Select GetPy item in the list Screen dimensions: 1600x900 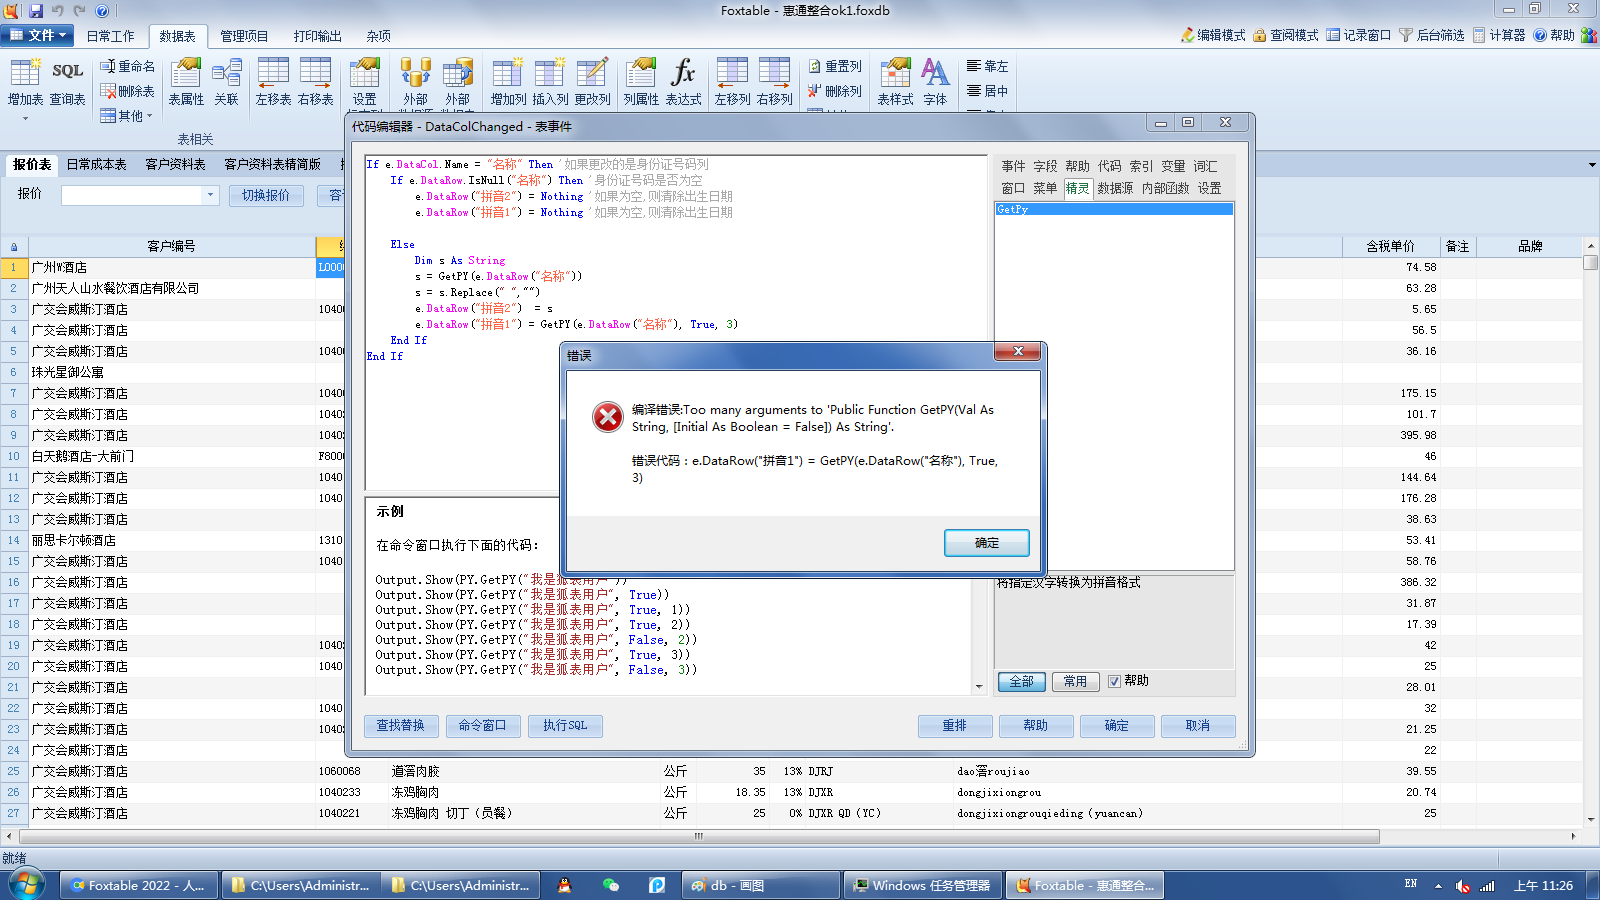coord(1114,209)
